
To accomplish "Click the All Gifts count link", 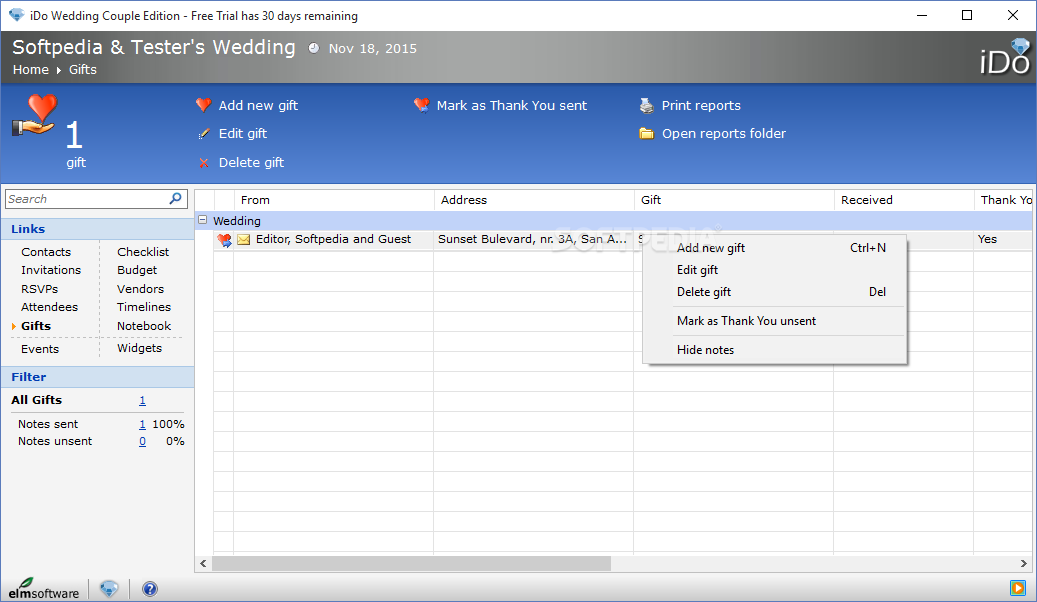I will 142,400.
